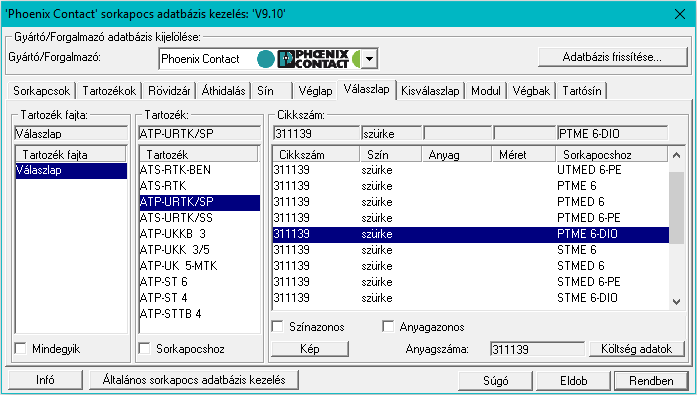
Task: Select the Sín tab
Action: click(272, 91)
